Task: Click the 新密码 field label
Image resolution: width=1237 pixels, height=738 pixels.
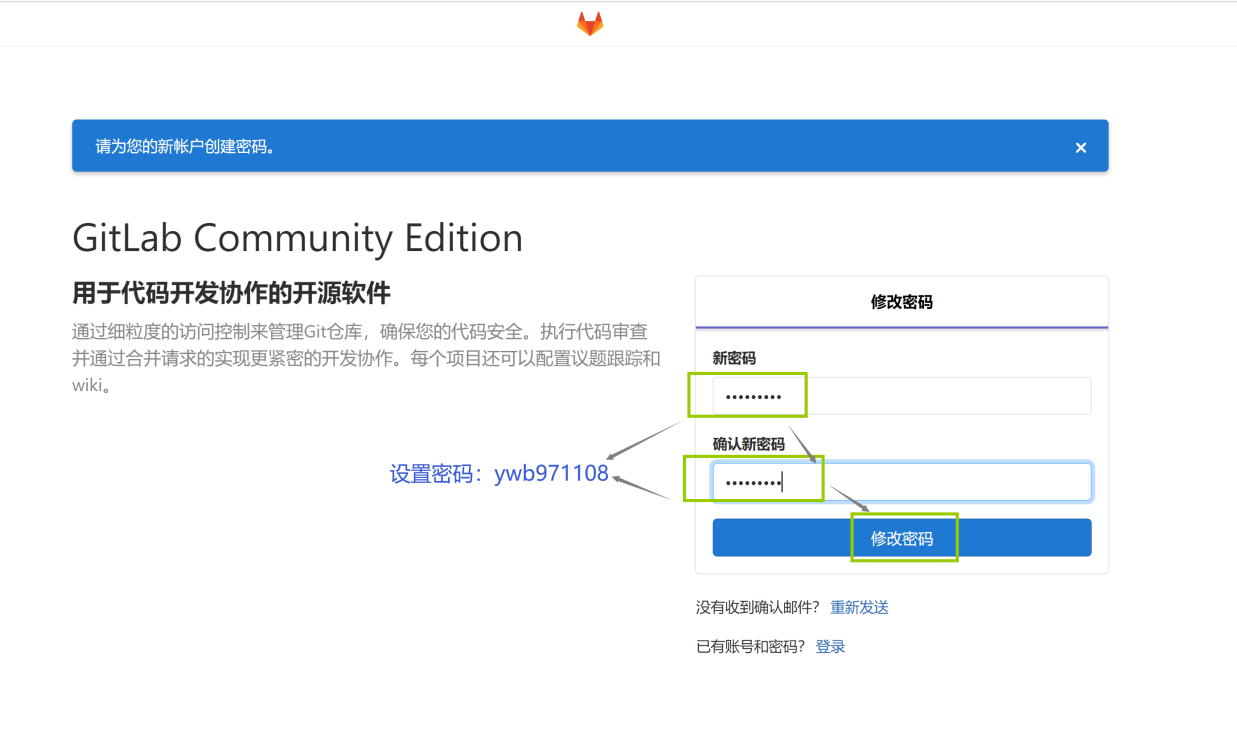Action: [734, 358]
